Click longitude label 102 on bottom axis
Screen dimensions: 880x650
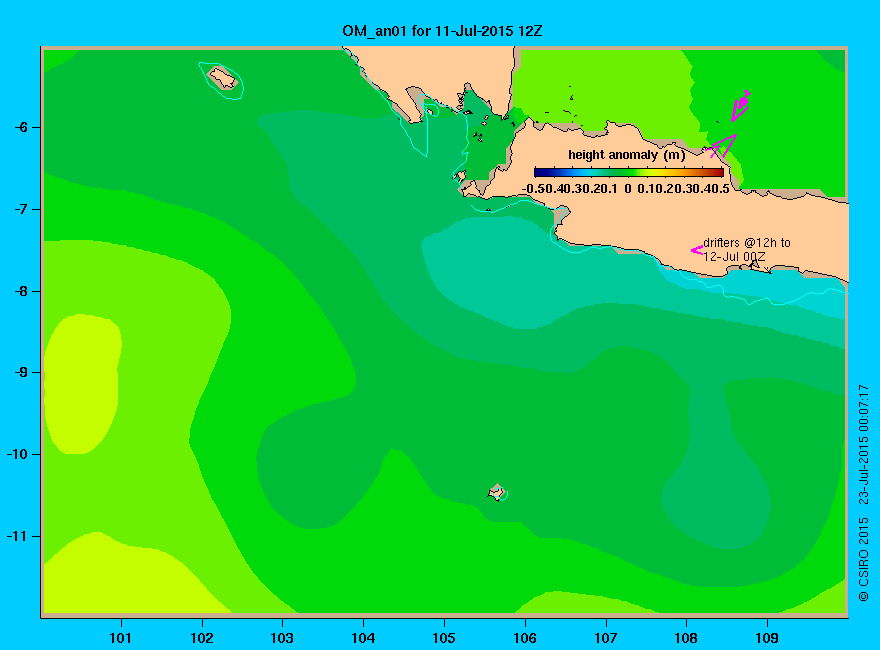point(201,638)
